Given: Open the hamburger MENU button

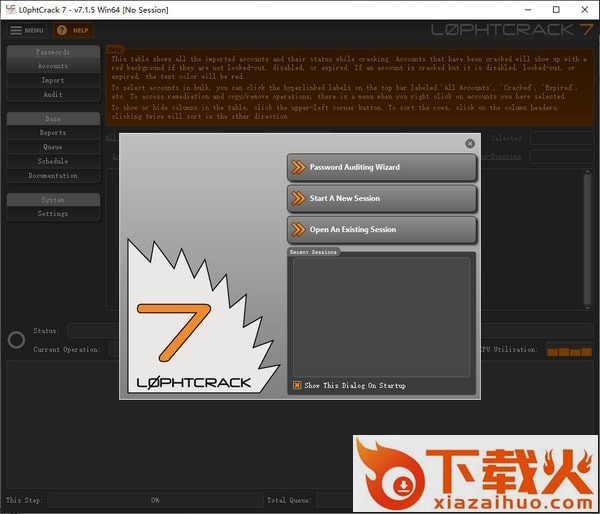Looking at the screenshot, I should point(26,30).
